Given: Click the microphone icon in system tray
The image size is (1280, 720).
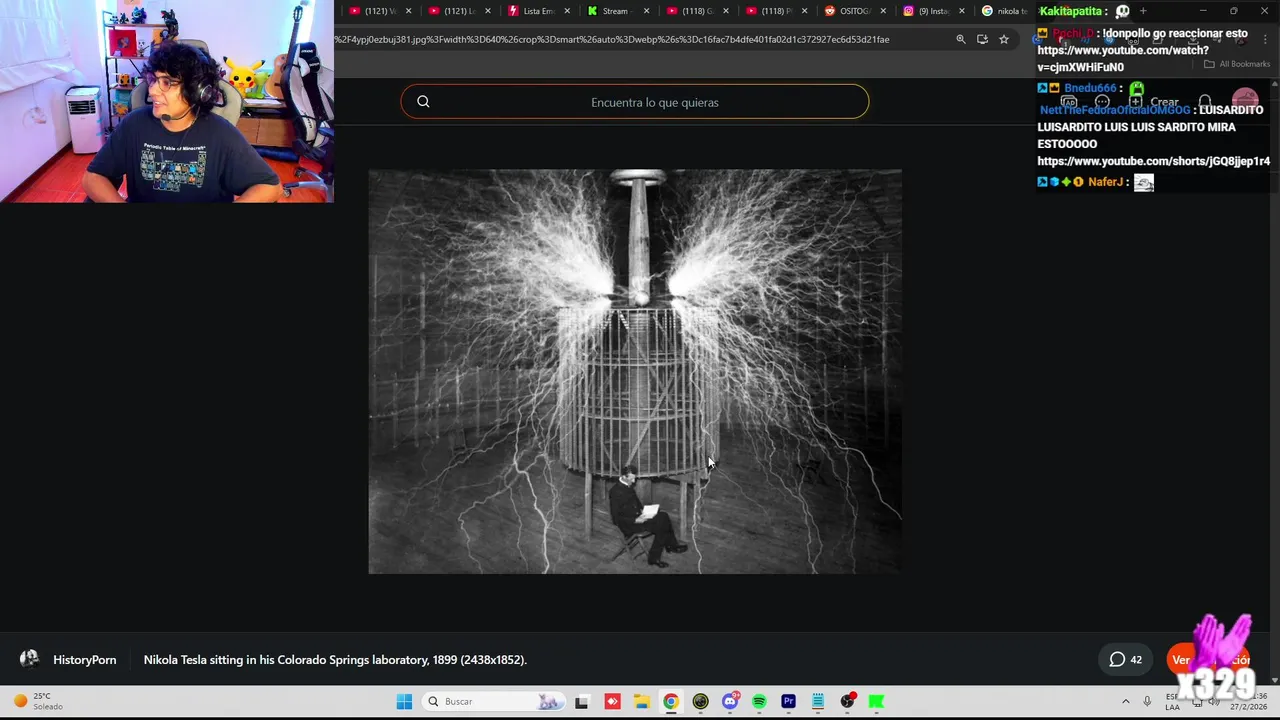Looking at the screenshot, I should pyautogui.click(x=1147, y=701).
